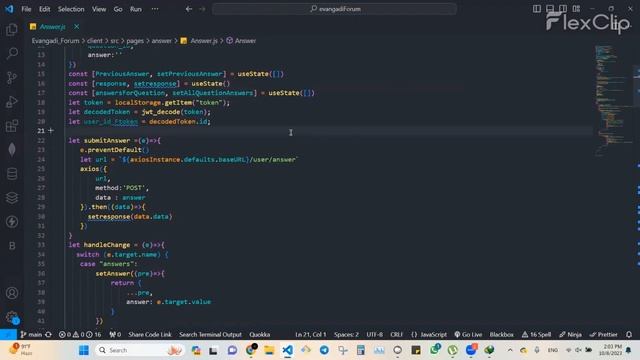Click the ports forwarded status item
Screen dimensions: 640x360
click(115, 334)
